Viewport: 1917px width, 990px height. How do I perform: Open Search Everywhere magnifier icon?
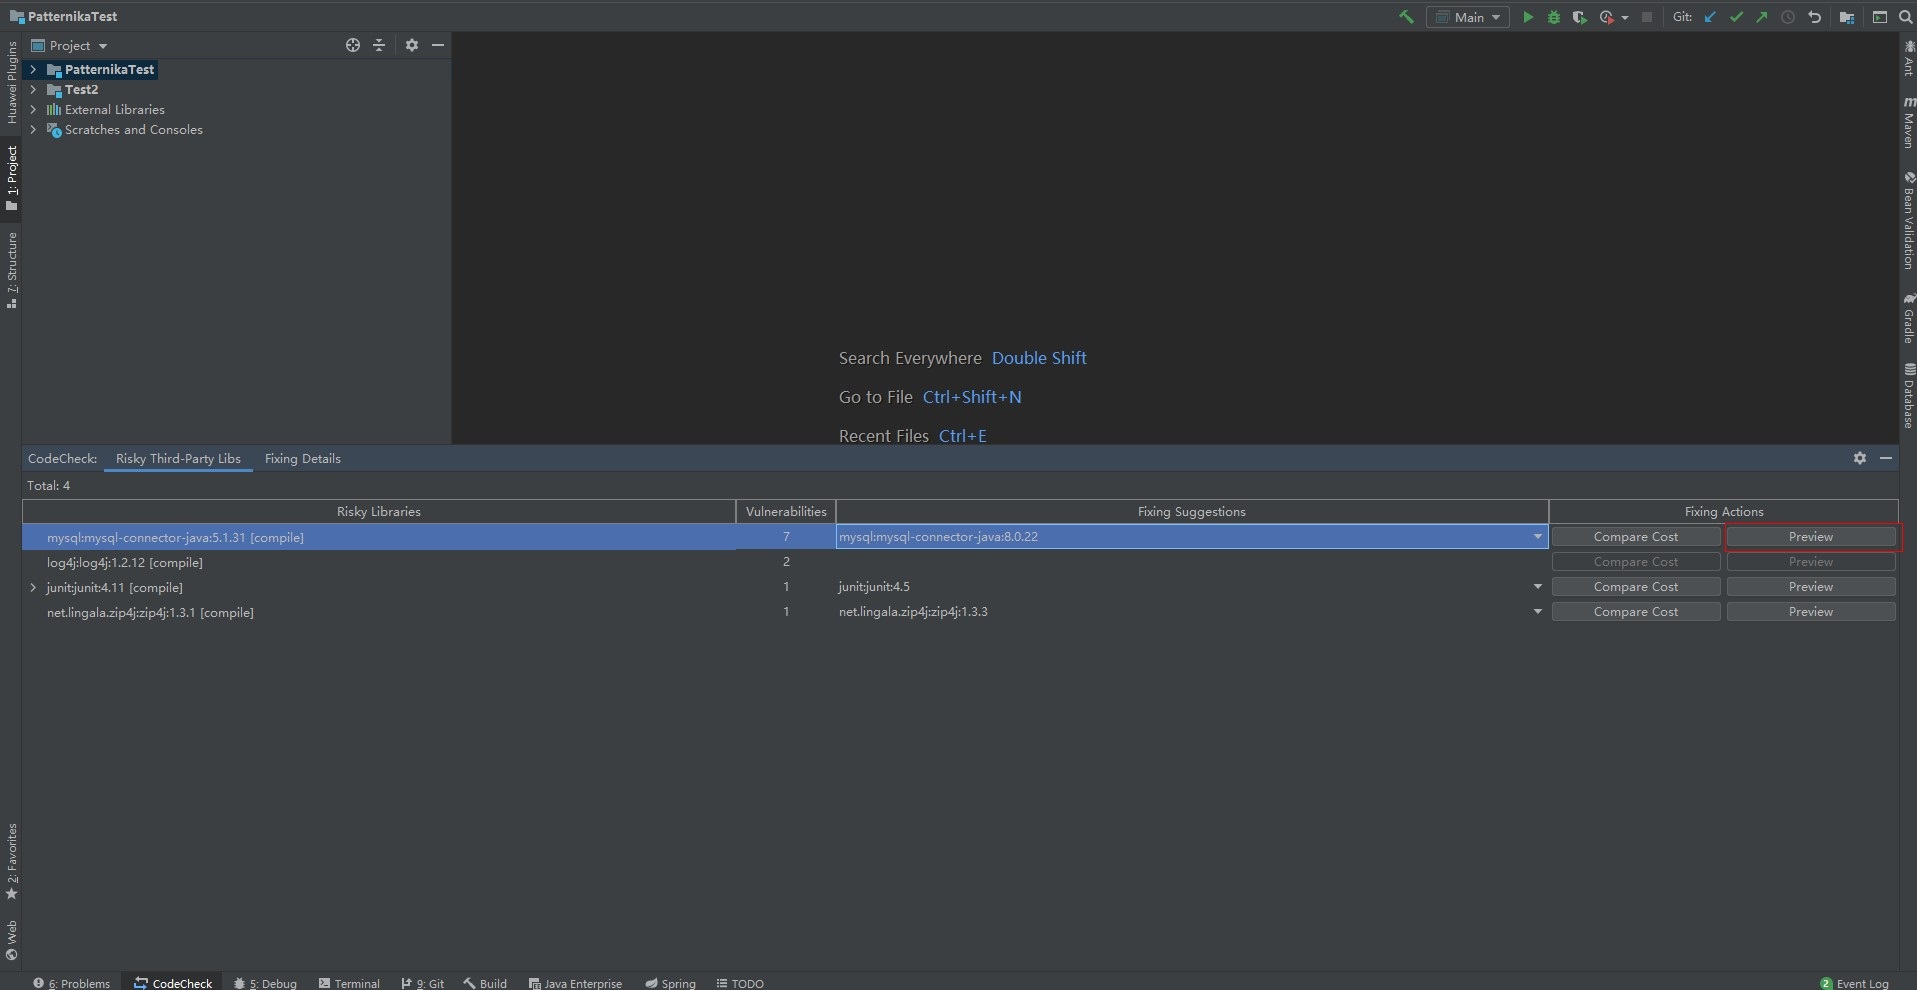pyautogui.click(x=1906, y=17)
